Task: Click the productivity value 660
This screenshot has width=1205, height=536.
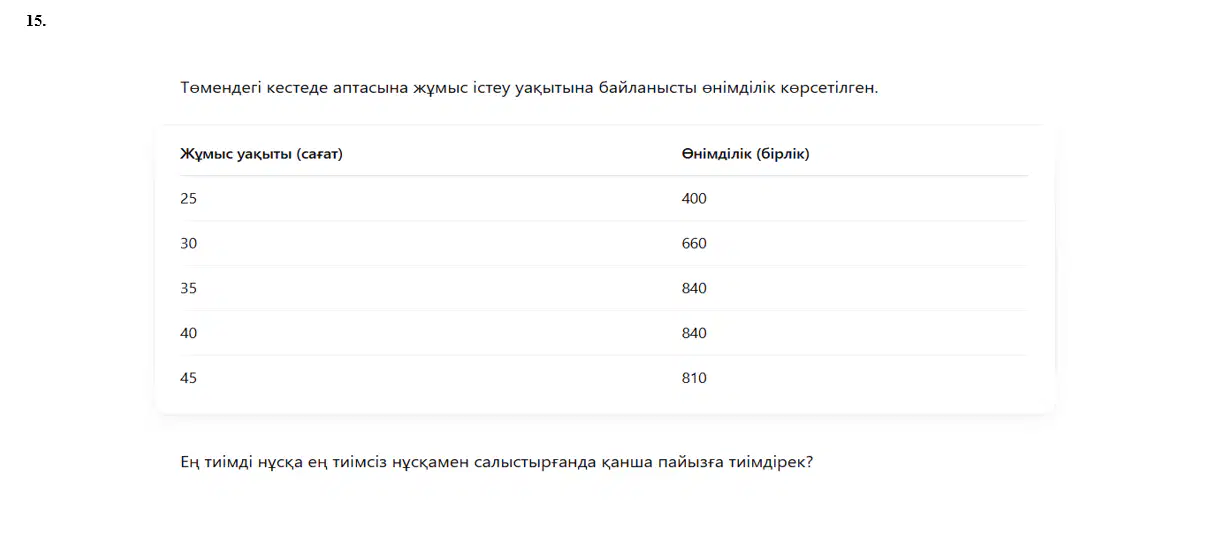Action: pyautogui.click(x=694, y=243)
